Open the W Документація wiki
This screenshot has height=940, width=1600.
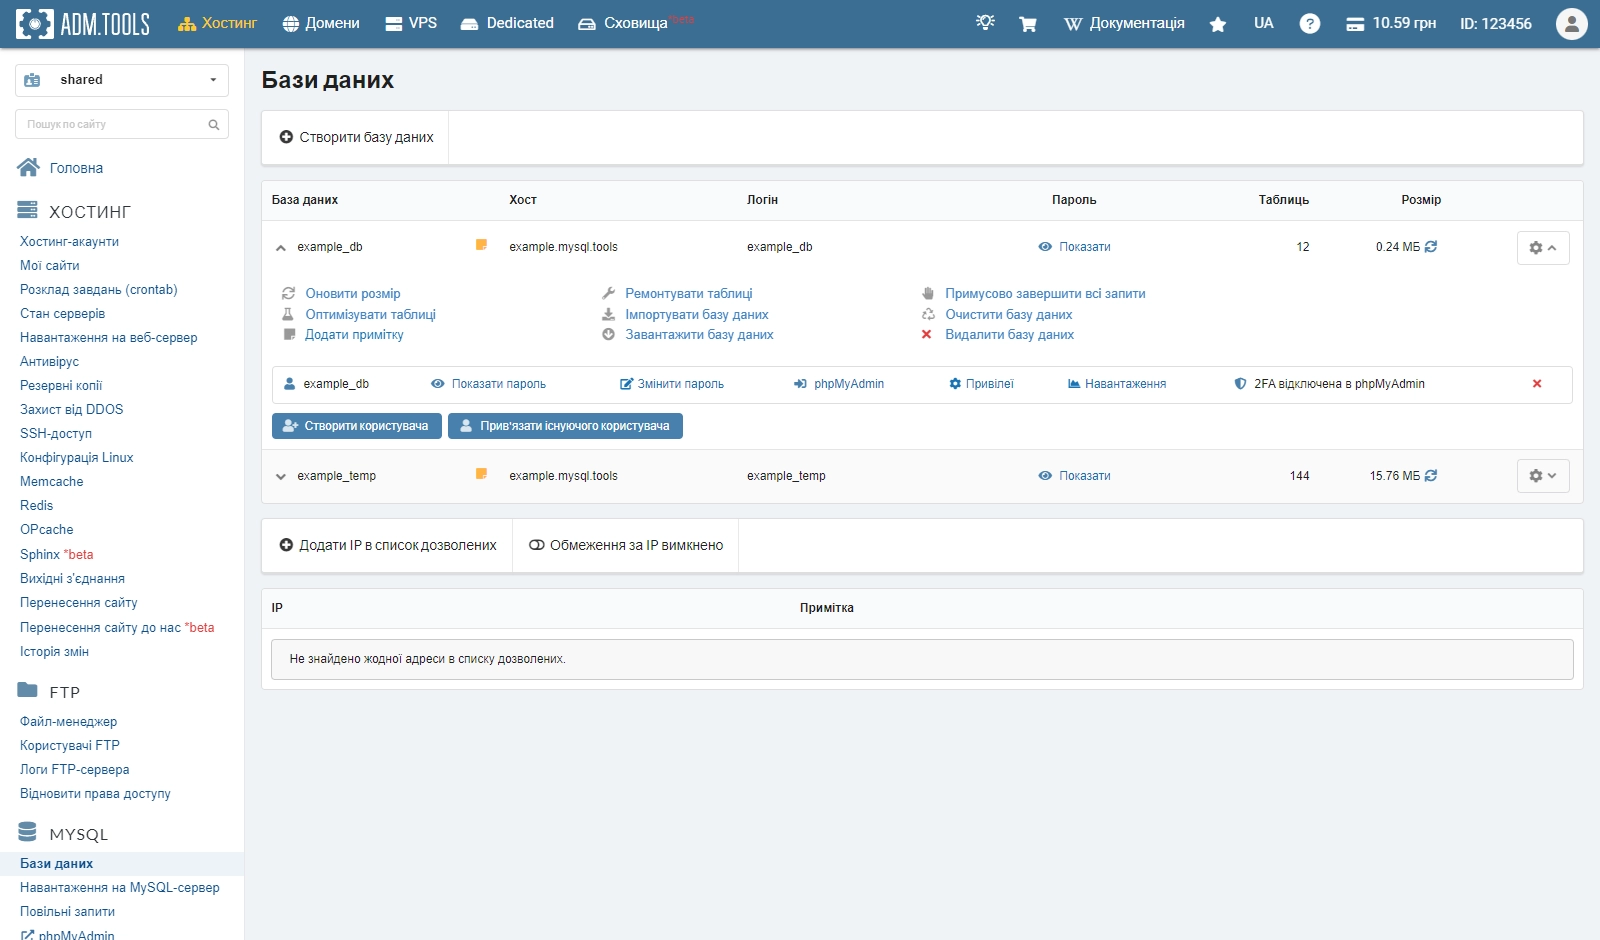tap(1122, 23)
